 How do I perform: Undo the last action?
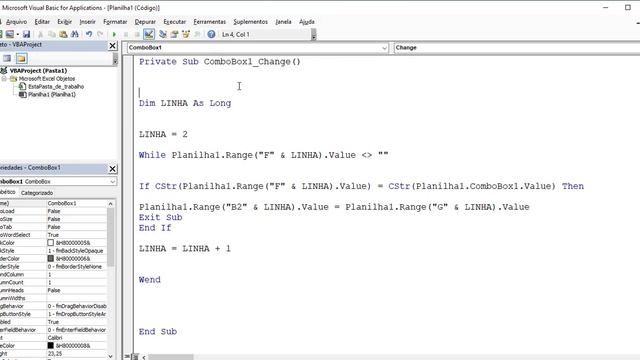pyautogui.click(x=89, y=34)
